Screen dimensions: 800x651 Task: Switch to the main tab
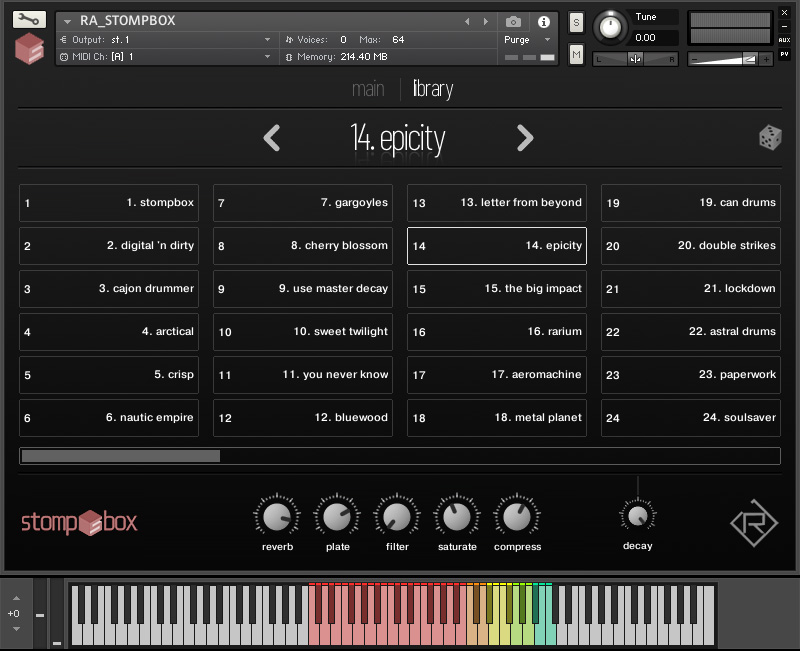click(368, 89)
